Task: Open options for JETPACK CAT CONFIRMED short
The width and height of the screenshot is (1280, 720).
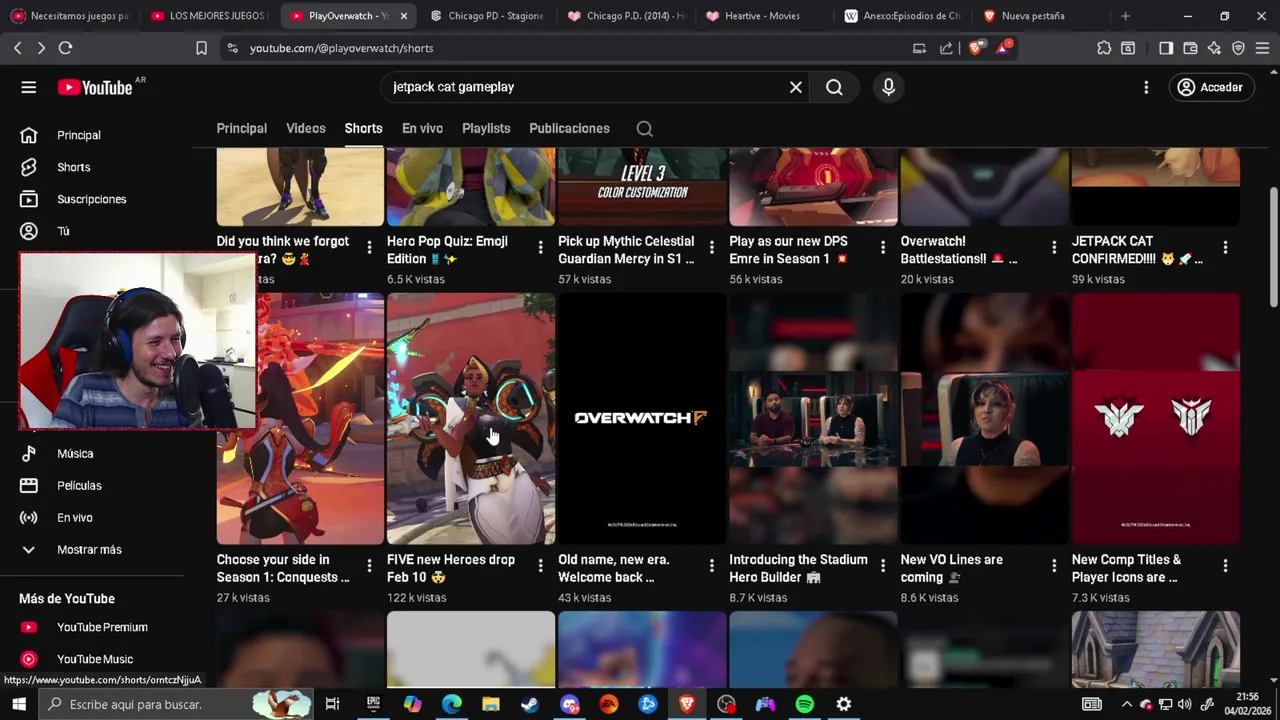Action: [x=1225, y=247]
